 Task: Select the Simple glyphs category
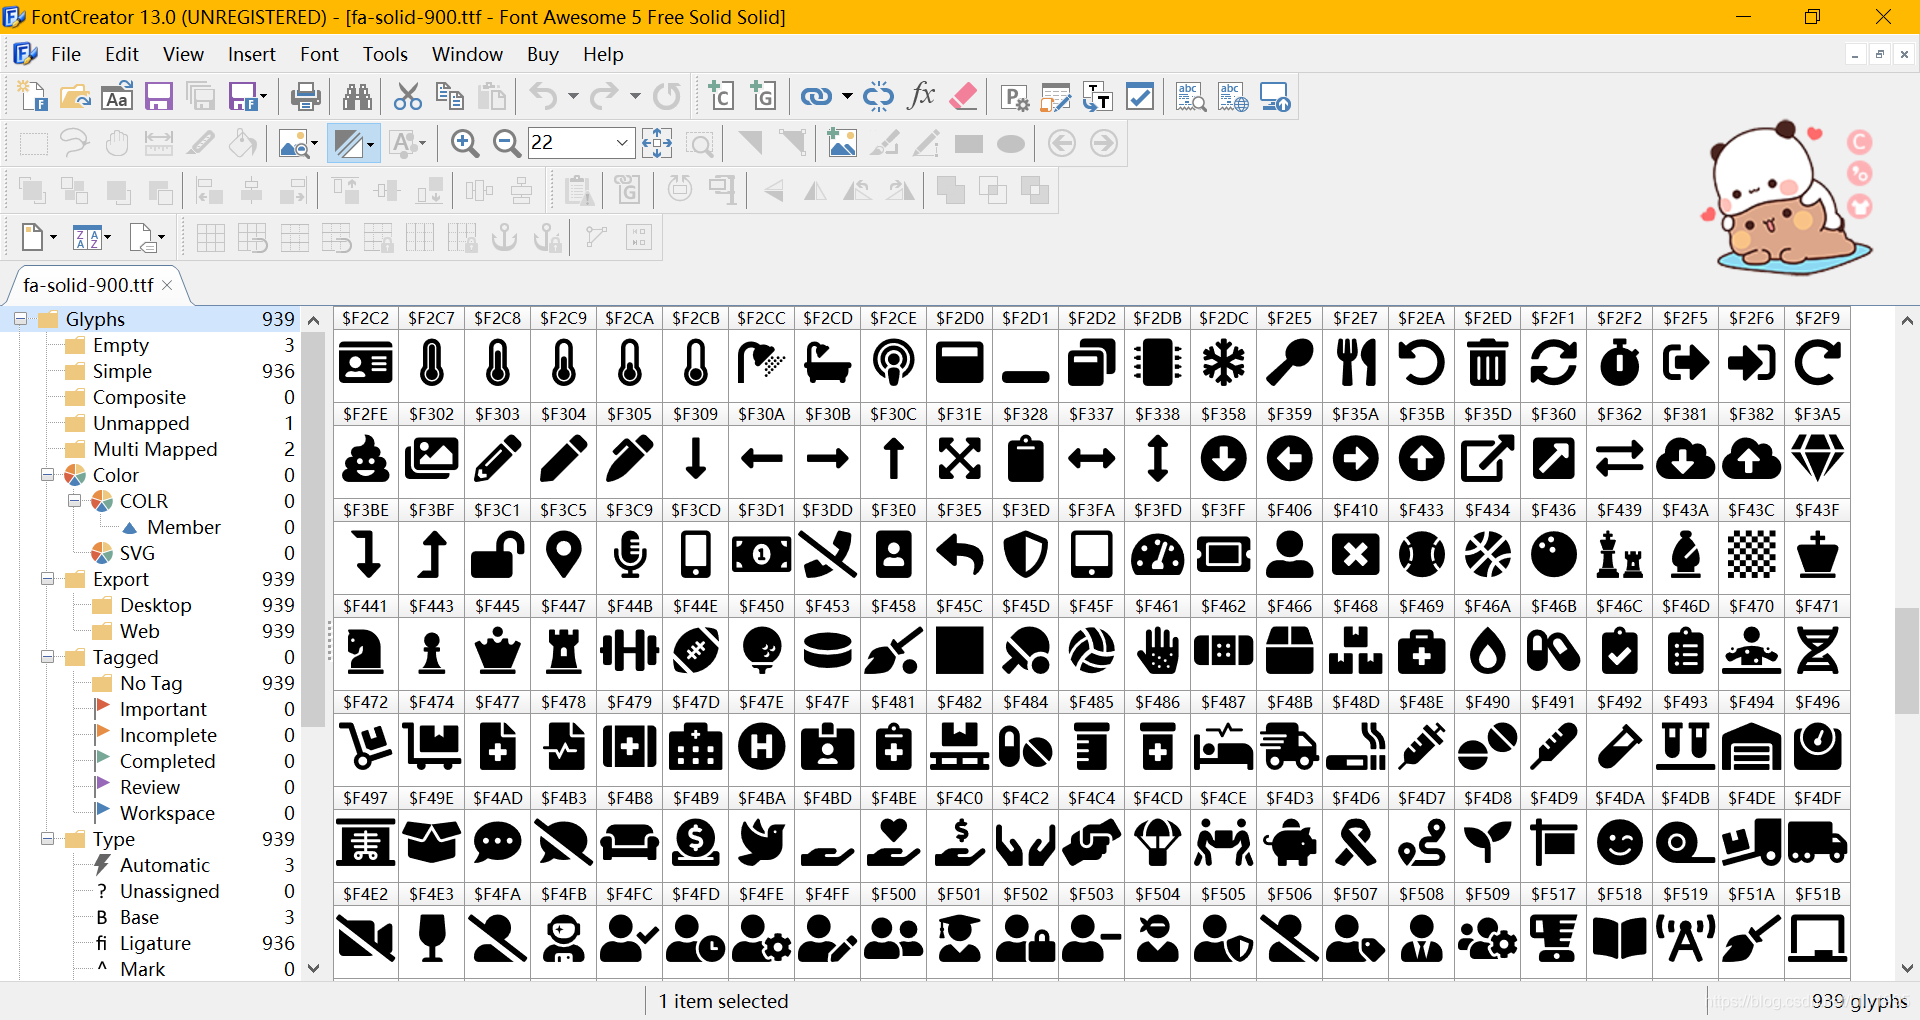[122, 371]
